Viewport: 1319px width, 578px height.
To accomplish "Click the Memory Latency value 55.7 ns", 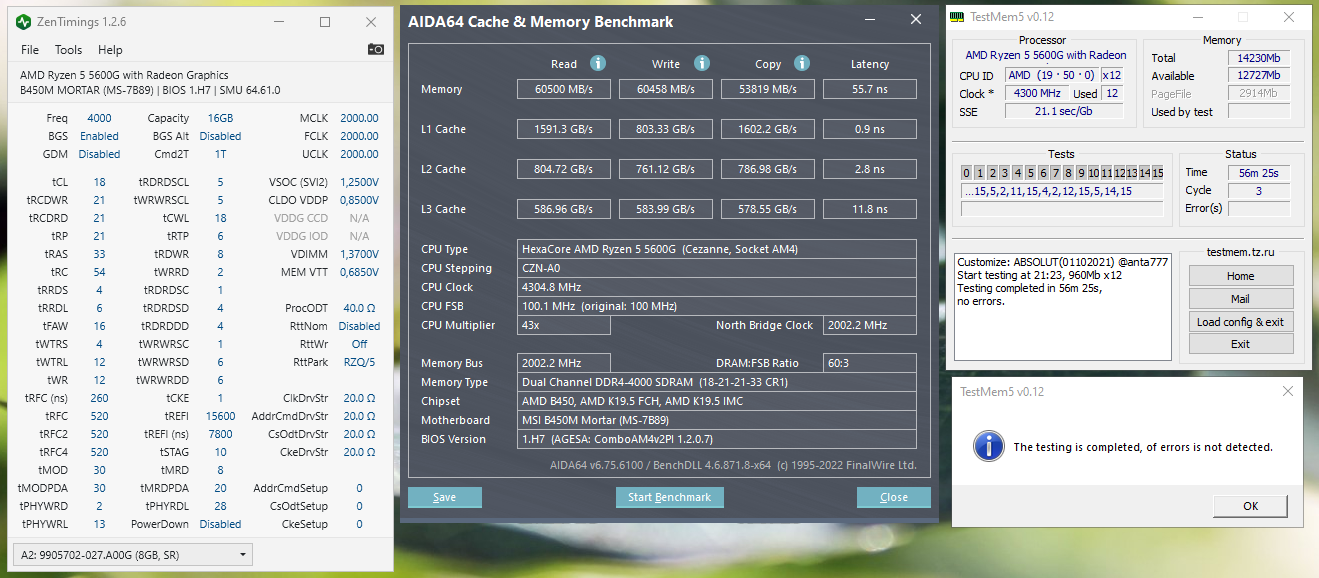I will click(x=870, y=89).
